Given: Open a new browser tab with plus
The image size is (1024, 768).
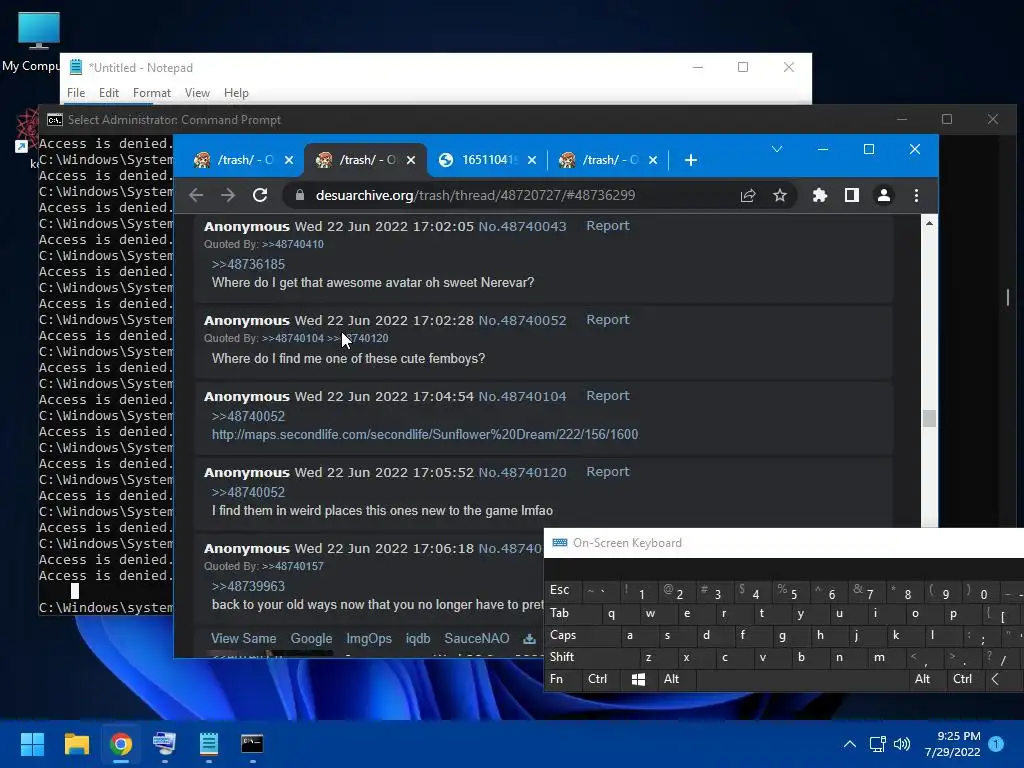Looking at the screenshot, I should (x=691, y=160).
